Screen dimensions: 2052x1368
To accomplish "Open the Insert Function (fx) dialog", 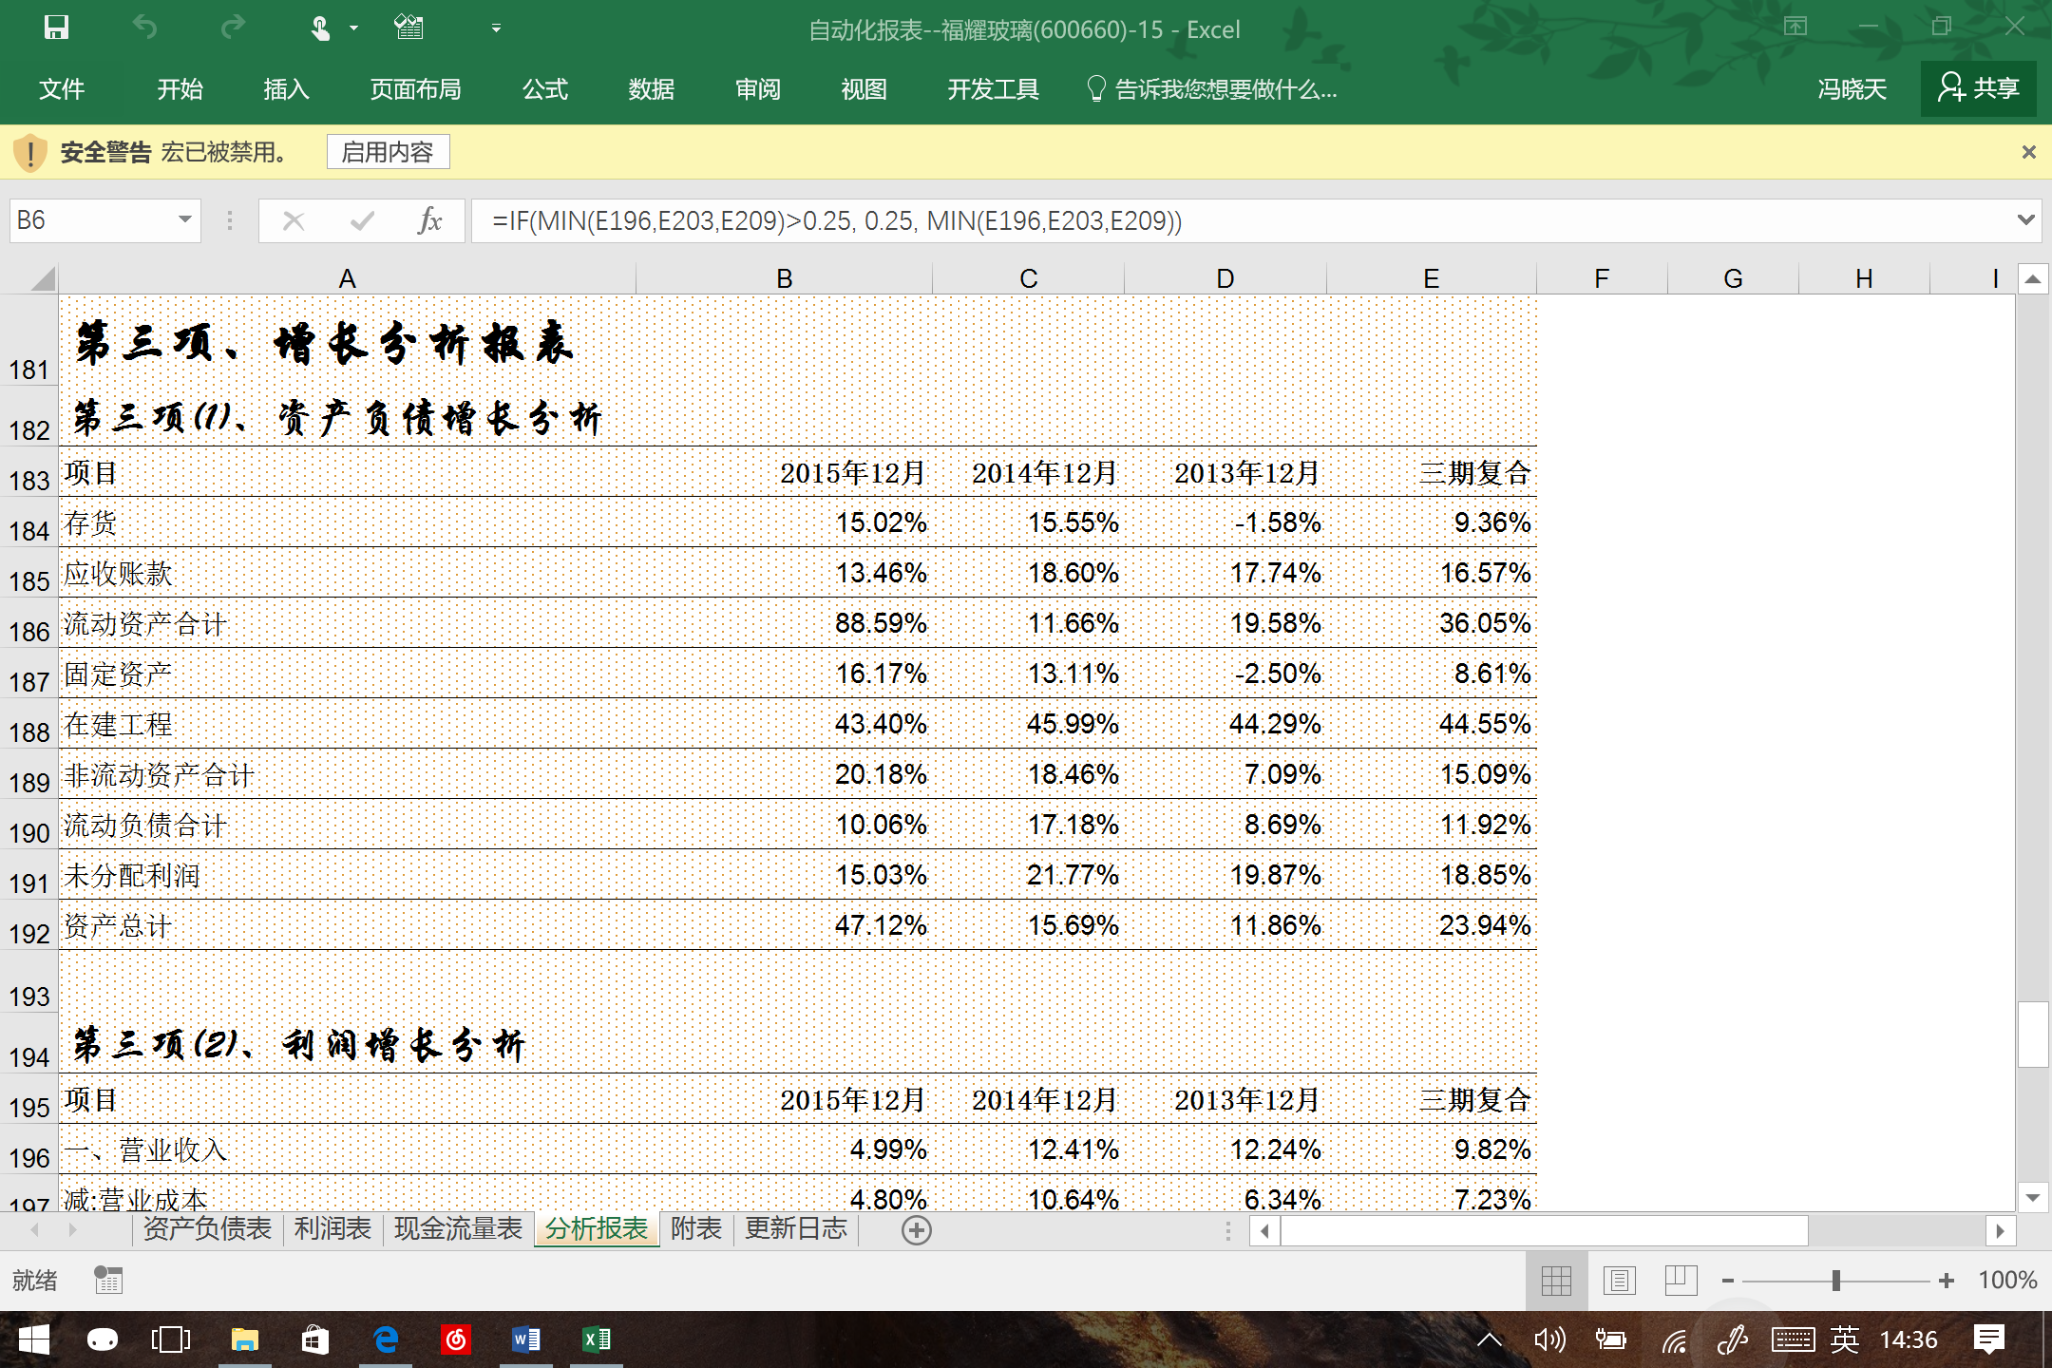I will point(430,221).
